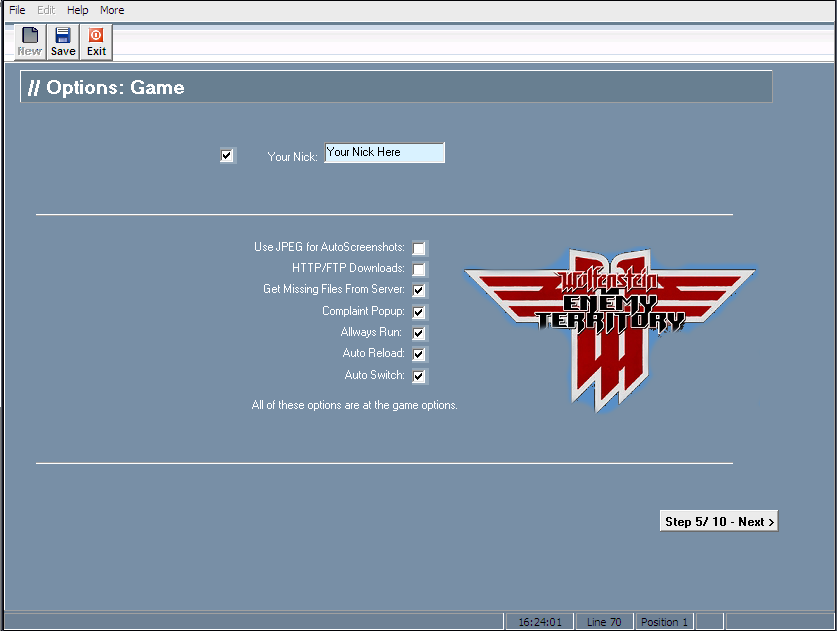Image resolution: width=837 pixels, height=631 pixels.
Task: Click the note about game options
Action: click(354, 405)
